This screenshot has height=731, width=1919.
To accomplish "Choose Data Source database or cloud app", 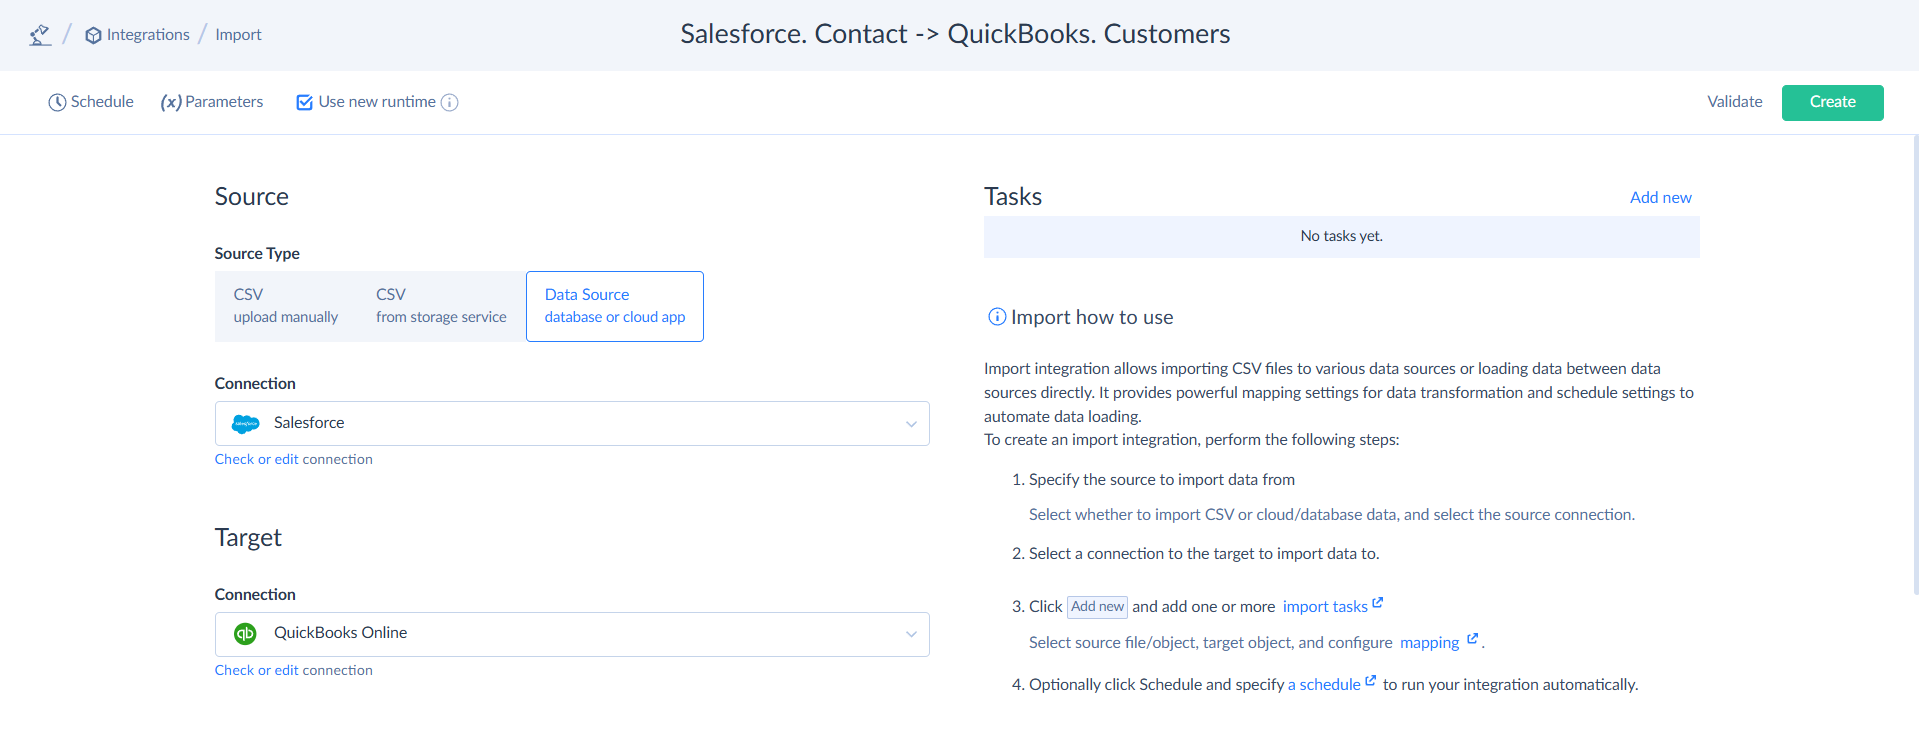I will (x=614, y=306).
